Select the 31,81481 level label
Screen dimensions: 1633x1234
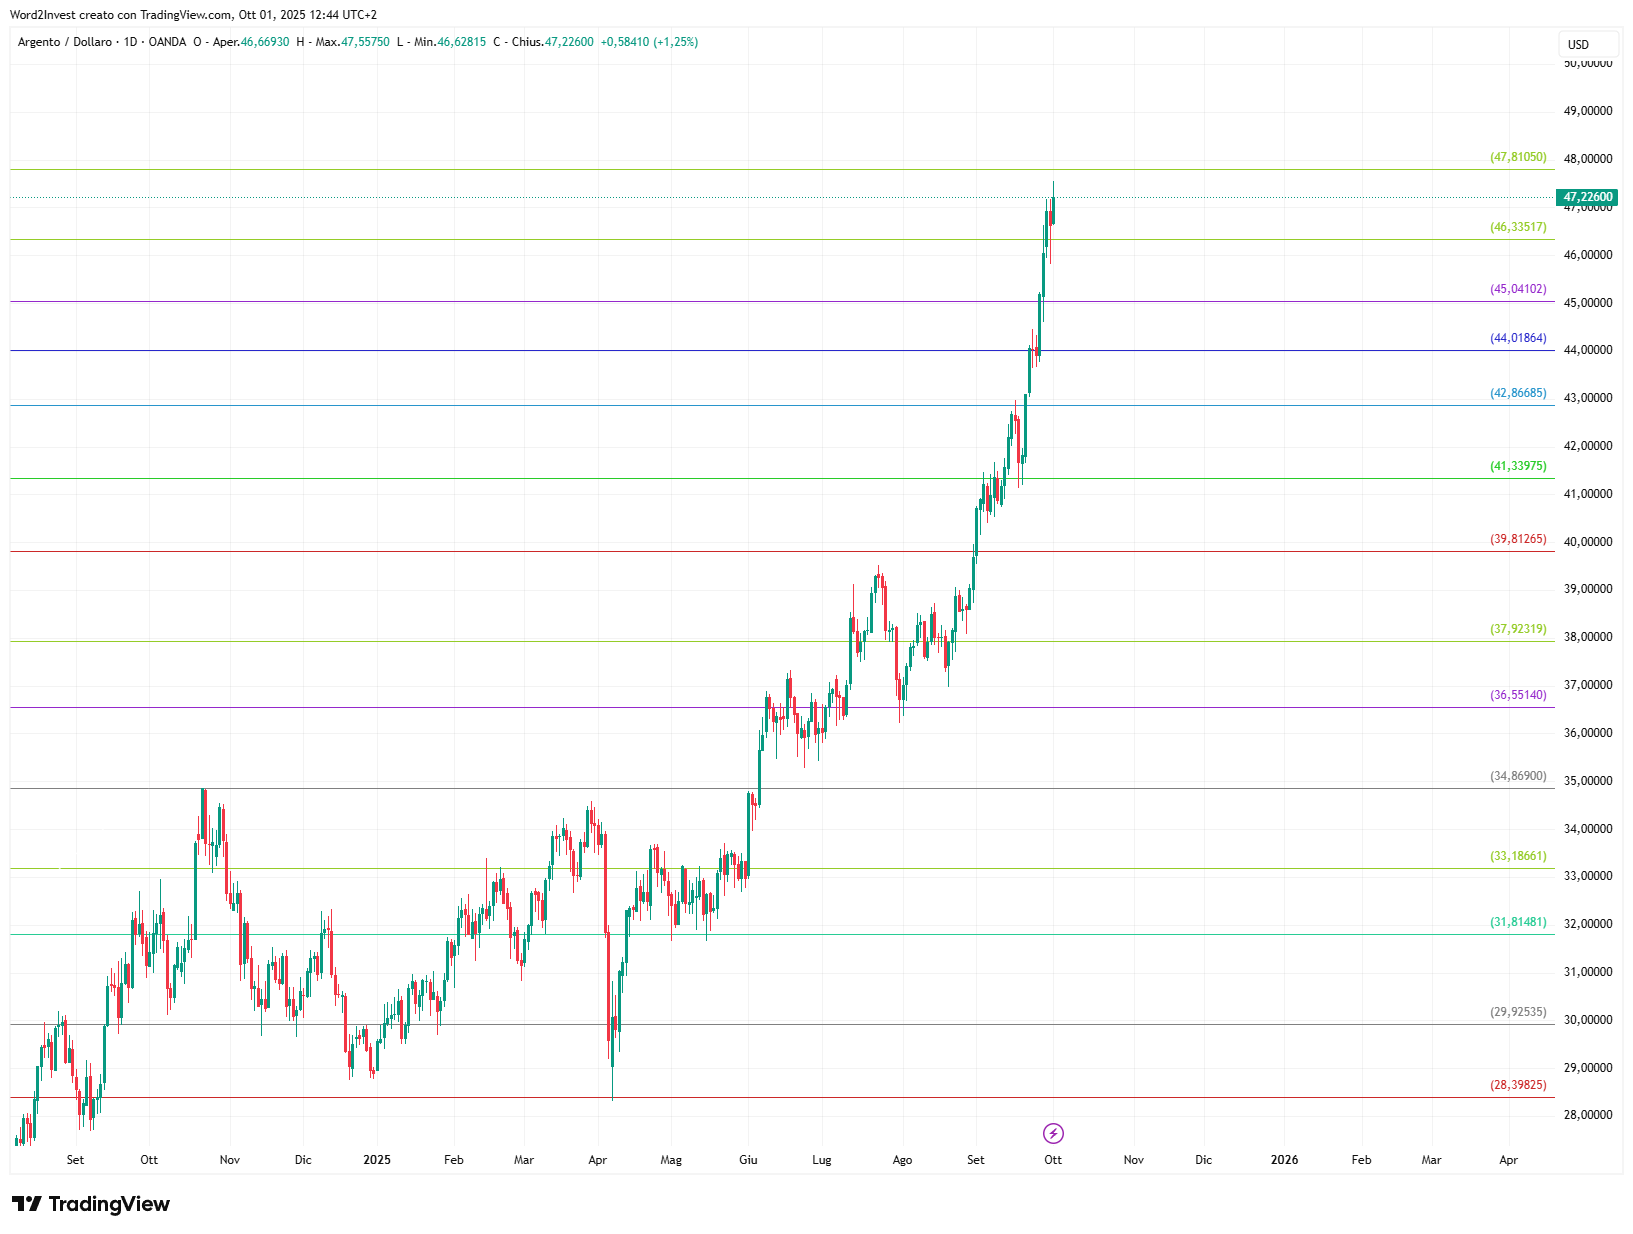[x=1518, y=922]
